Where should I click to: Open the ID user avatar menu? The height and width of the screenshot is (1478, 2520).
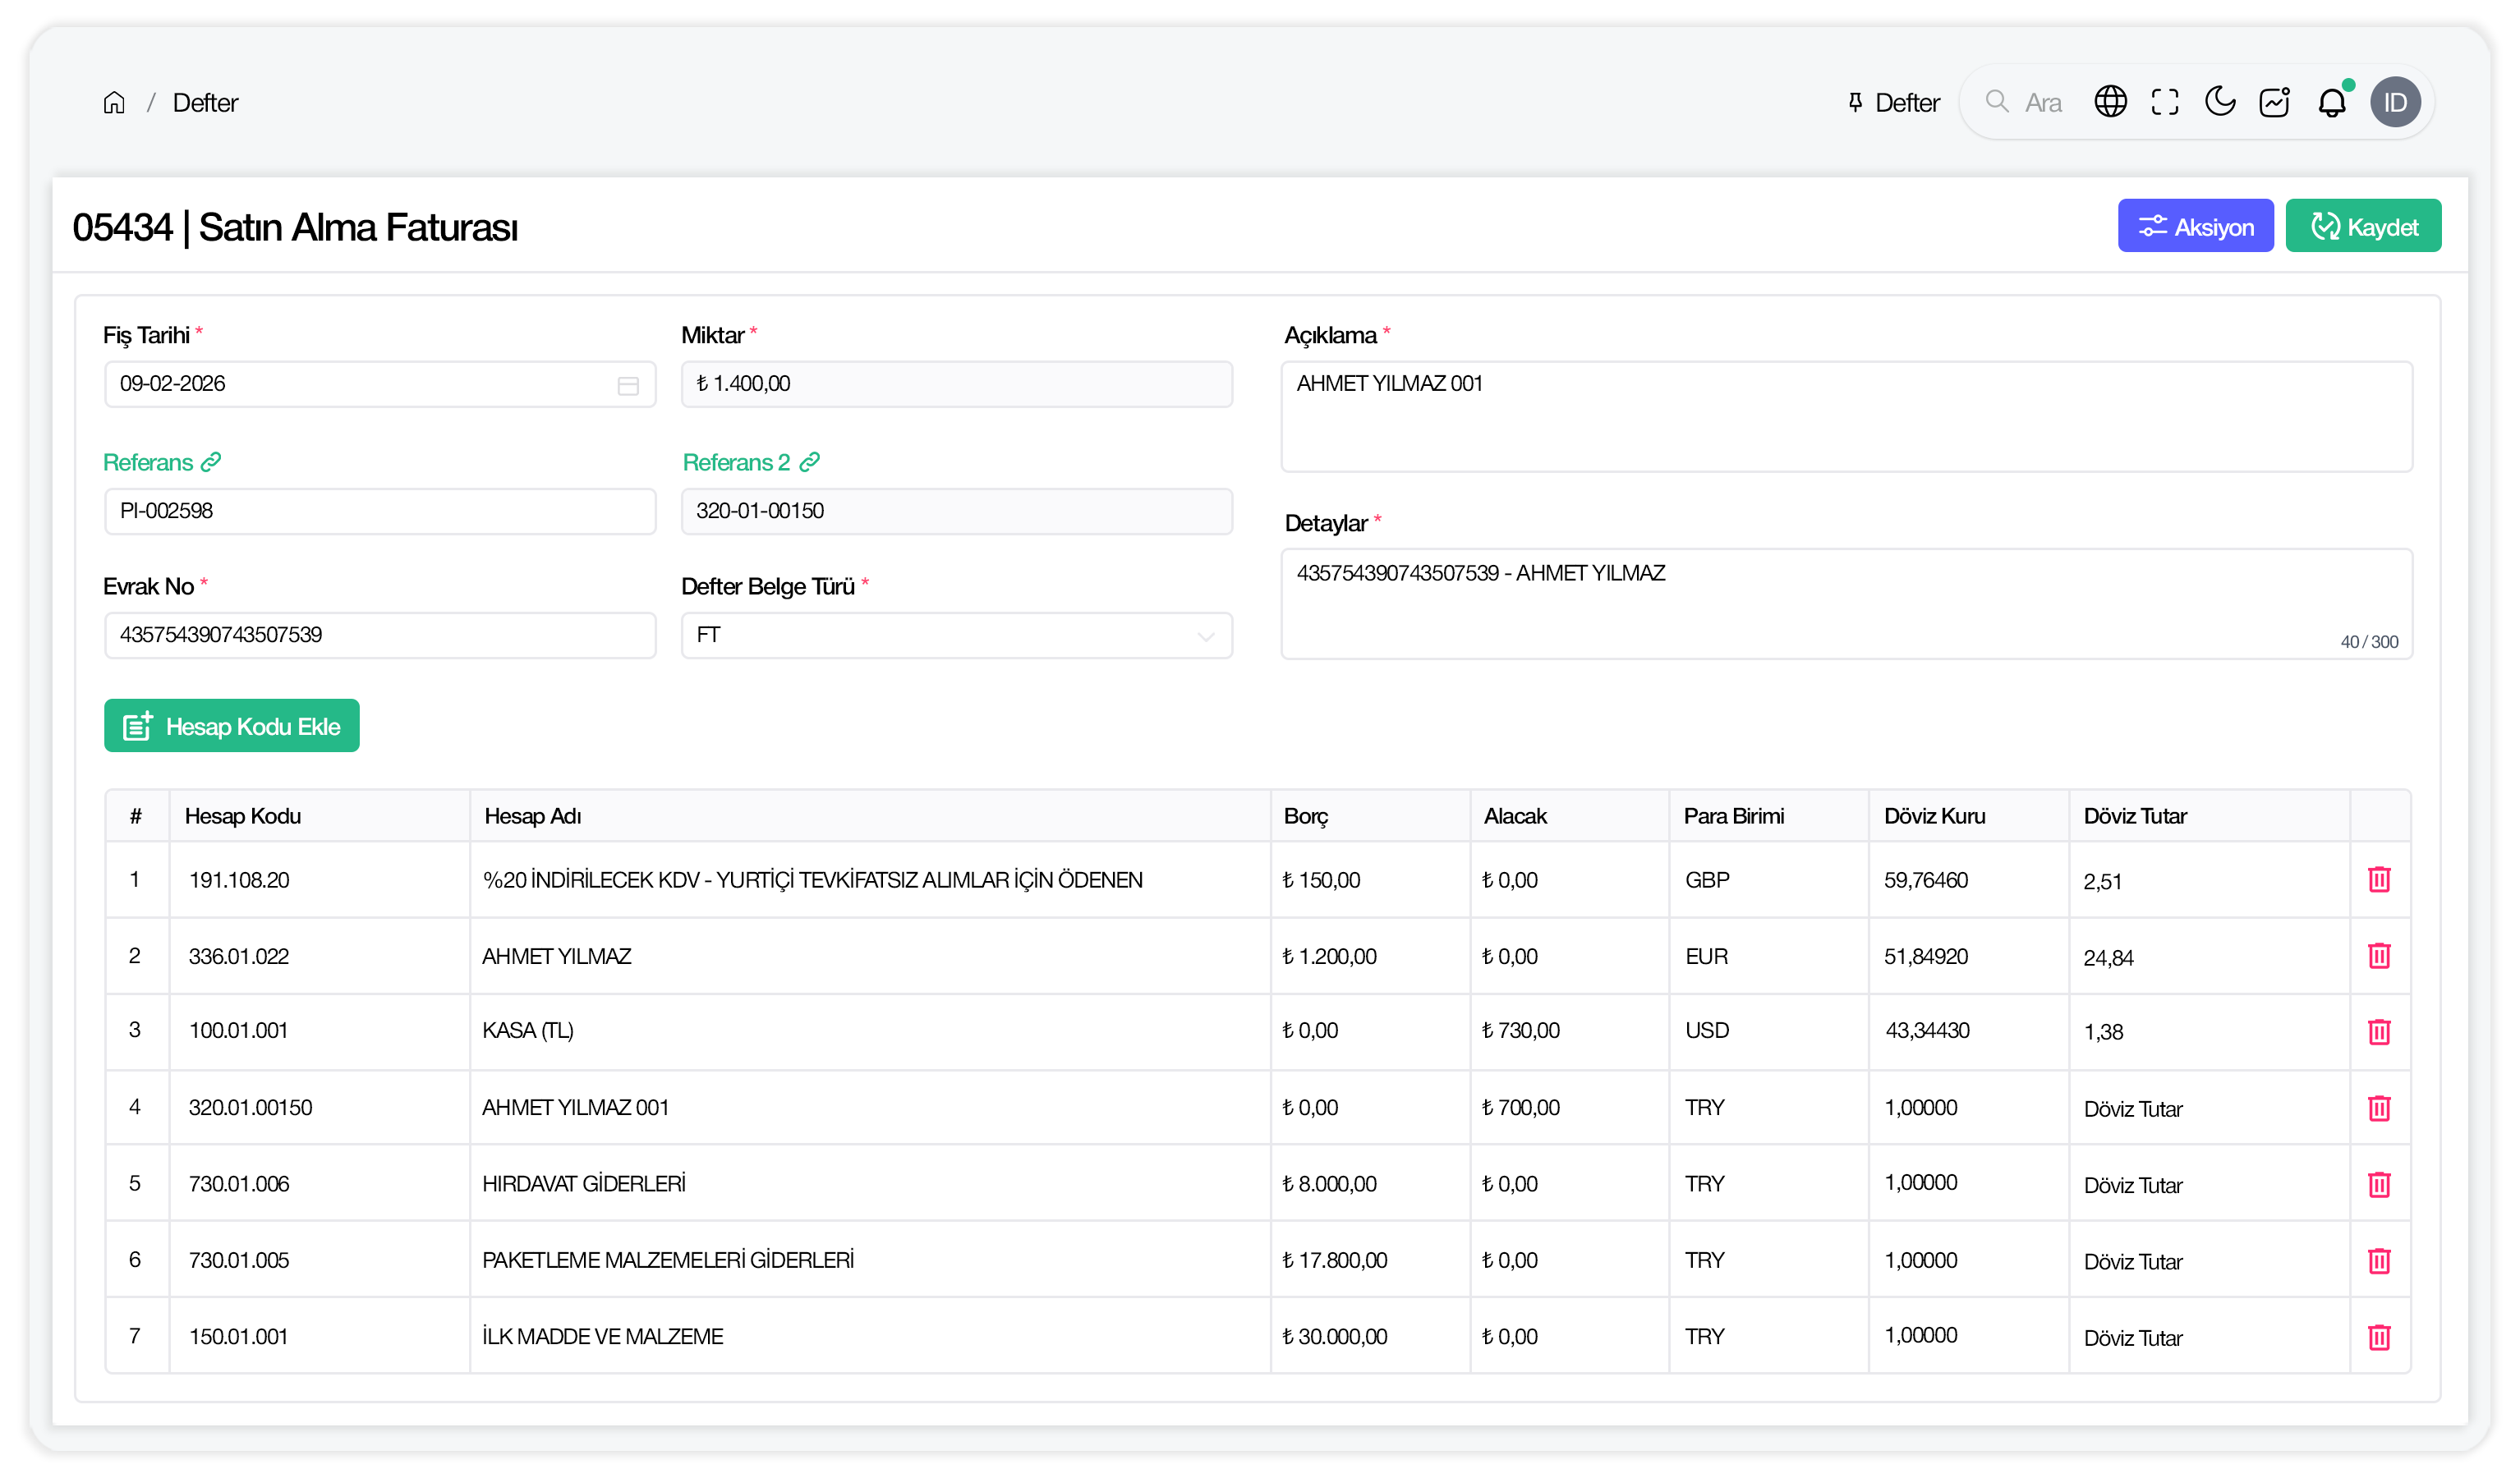pyautogui.click(x=2395, y=102)
